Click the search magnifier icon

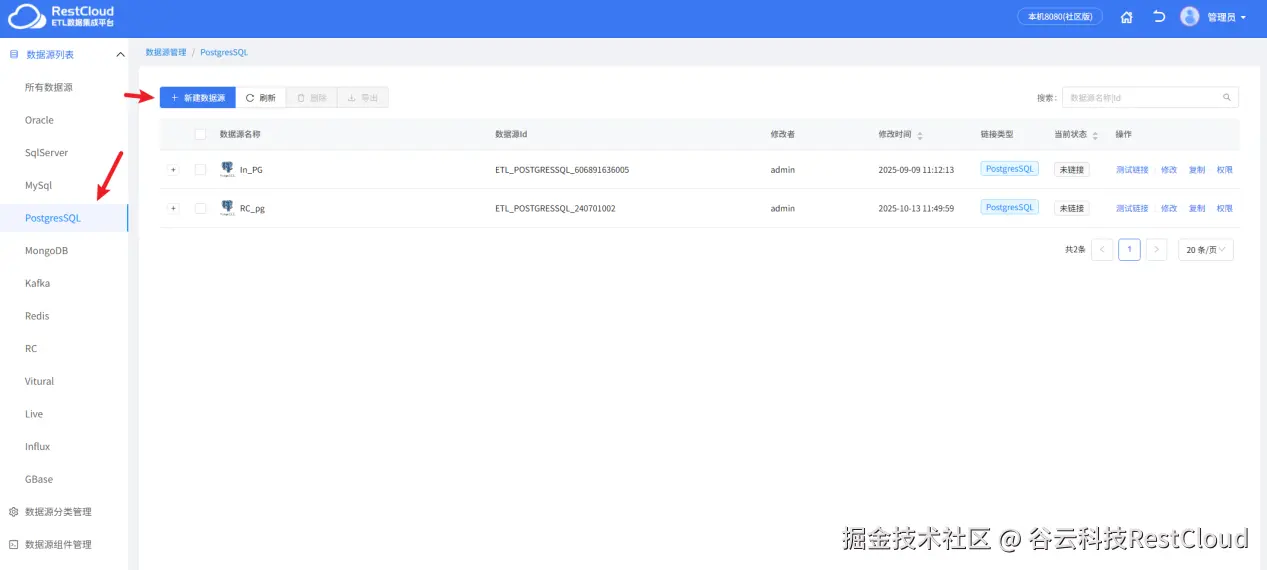1227,98
